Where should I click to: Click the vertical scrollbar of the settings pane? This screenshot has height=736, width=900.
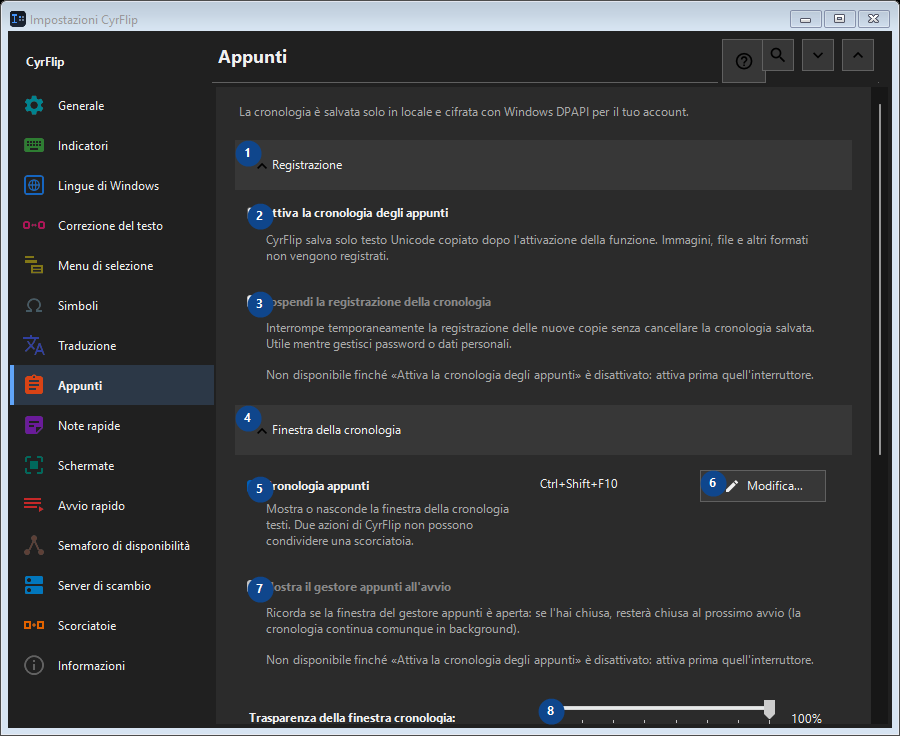[880, 280]
